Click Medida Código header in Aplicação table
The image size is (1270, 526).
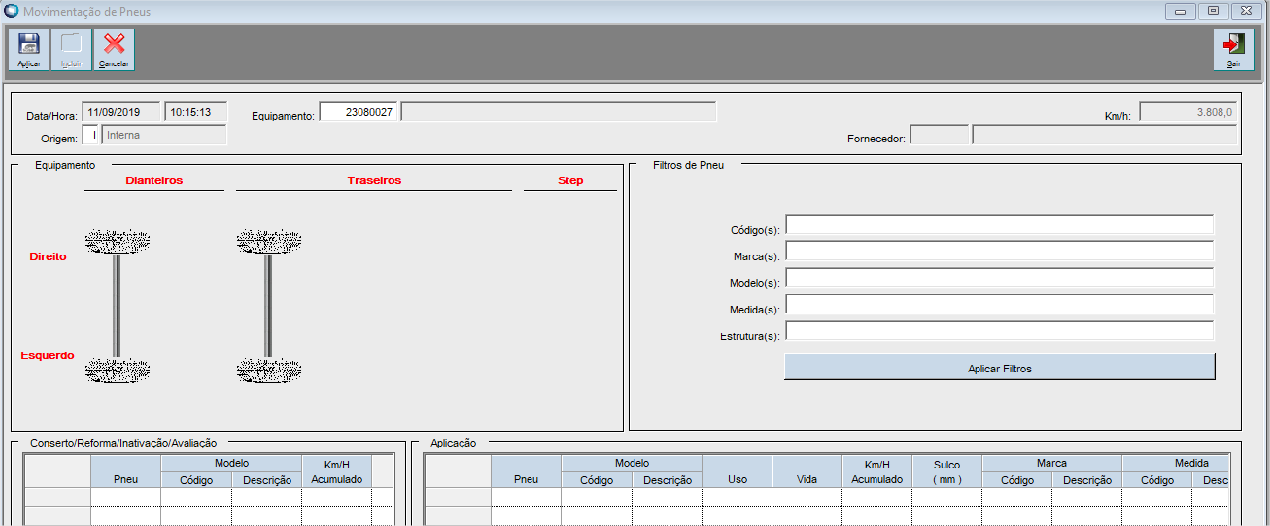1157,479
